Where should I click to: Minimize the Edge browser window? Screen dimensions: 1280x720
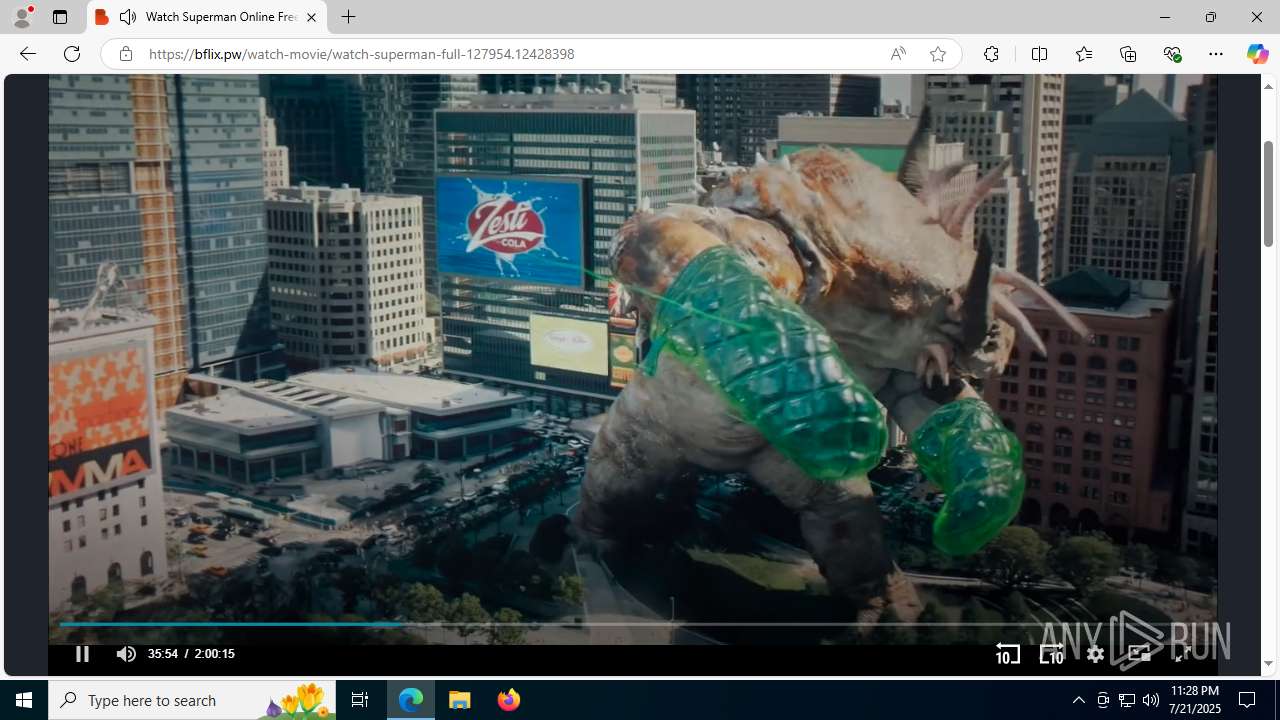1164,17
